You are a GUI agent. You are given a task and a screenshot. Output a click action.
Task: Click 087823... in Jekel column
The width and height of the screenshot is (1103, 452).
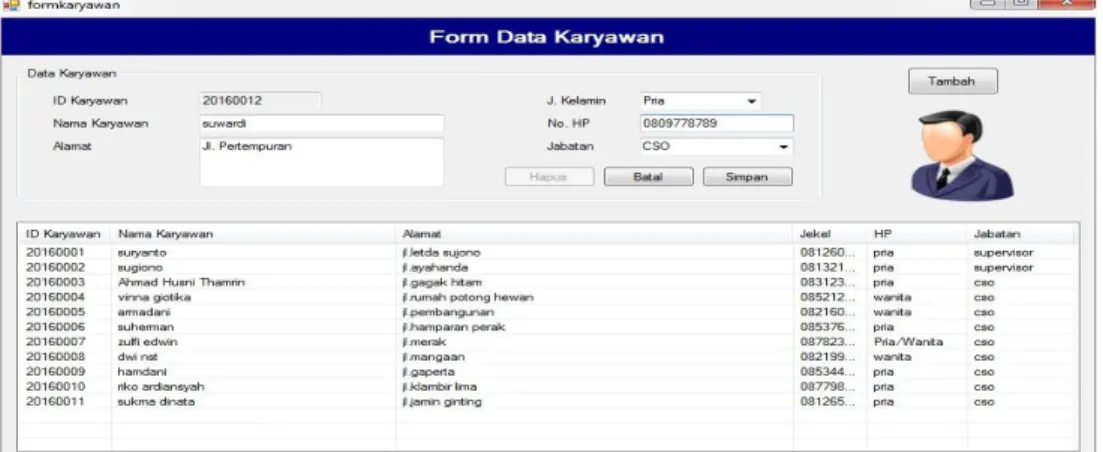click(827, 342)
